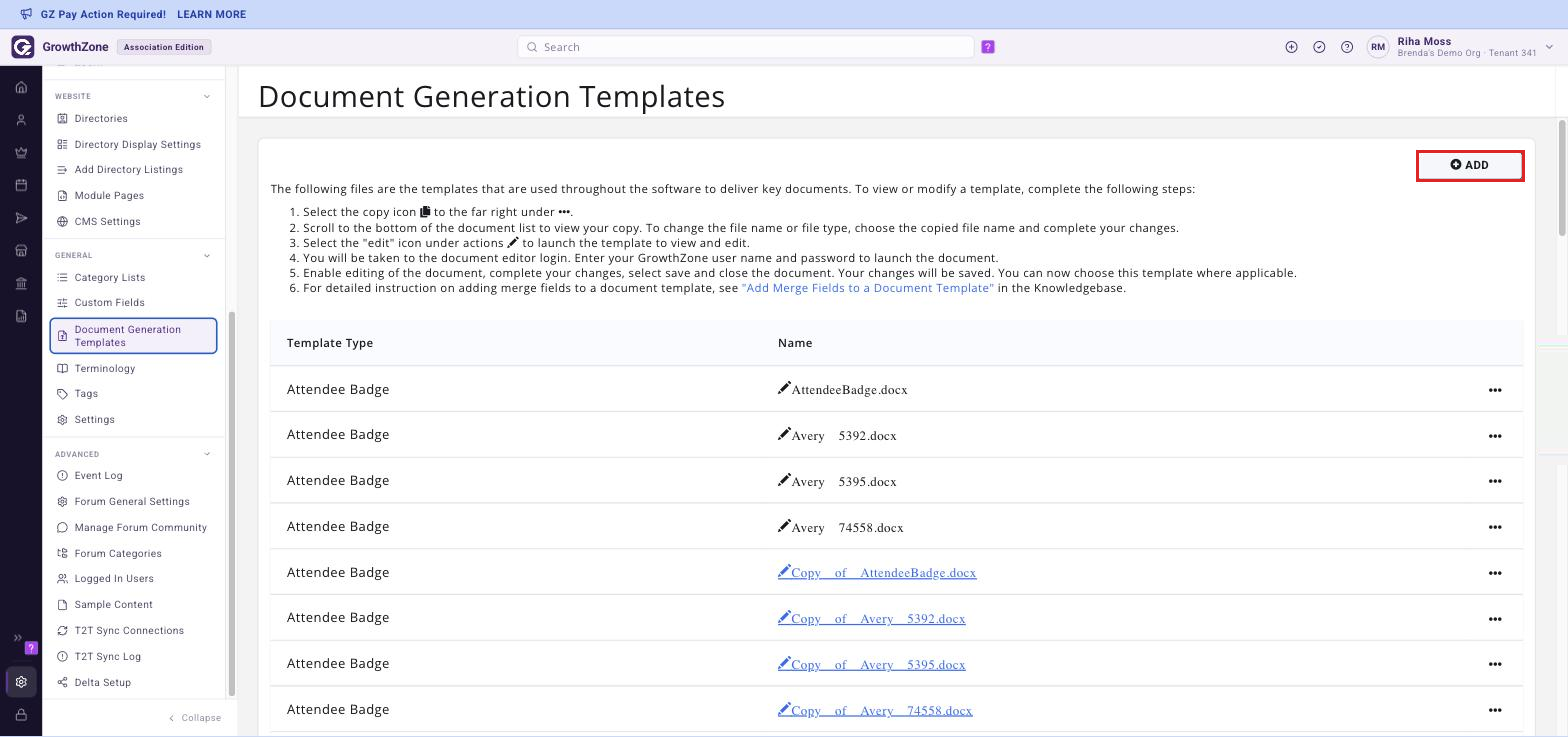Click the megaphone announcement icon in banner
Screen dimensions: 1568x737
tap(26, 14)
